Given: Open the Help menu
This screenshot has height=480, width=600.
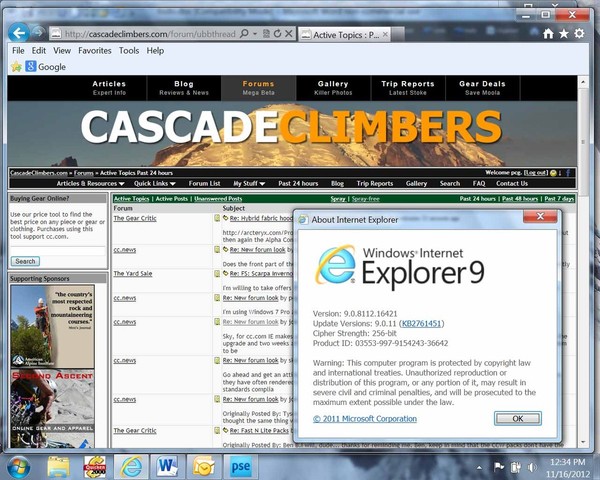Looking at the screenshot, I should pyautogui.click(x=155, y=51).
